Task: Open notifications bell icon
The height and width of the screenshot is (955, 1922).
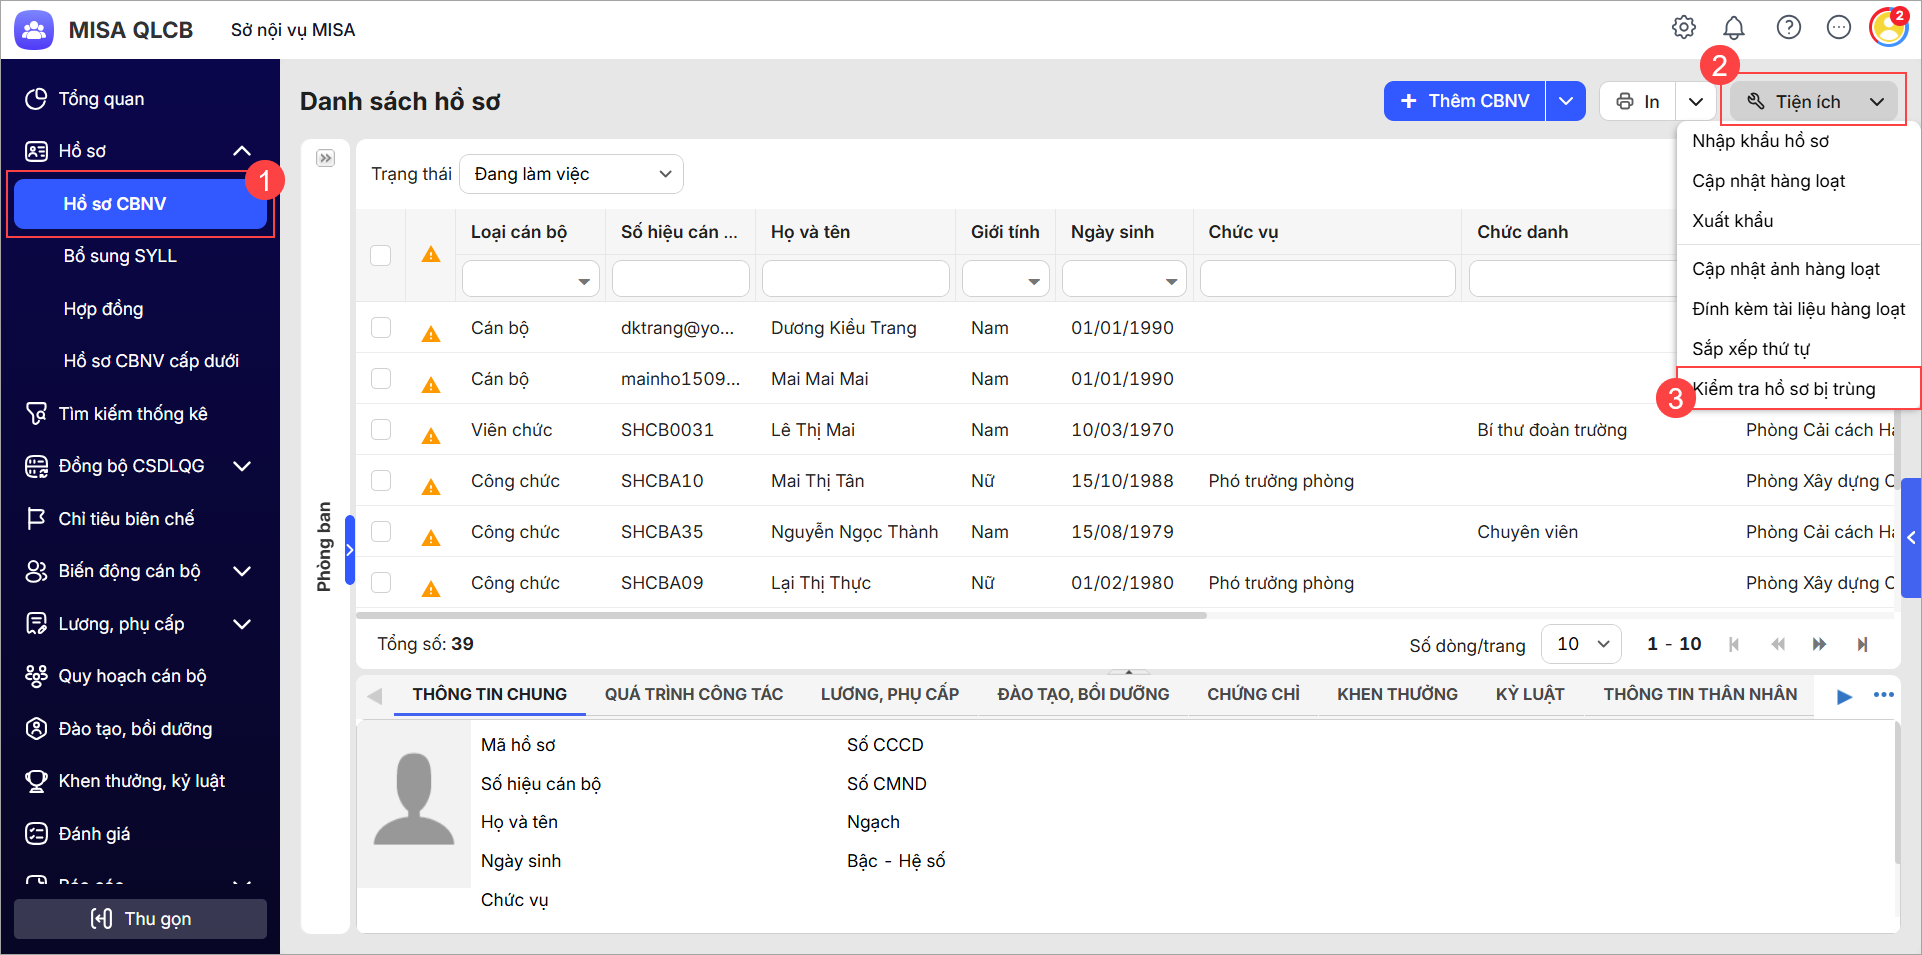Action: (1734, 28)
